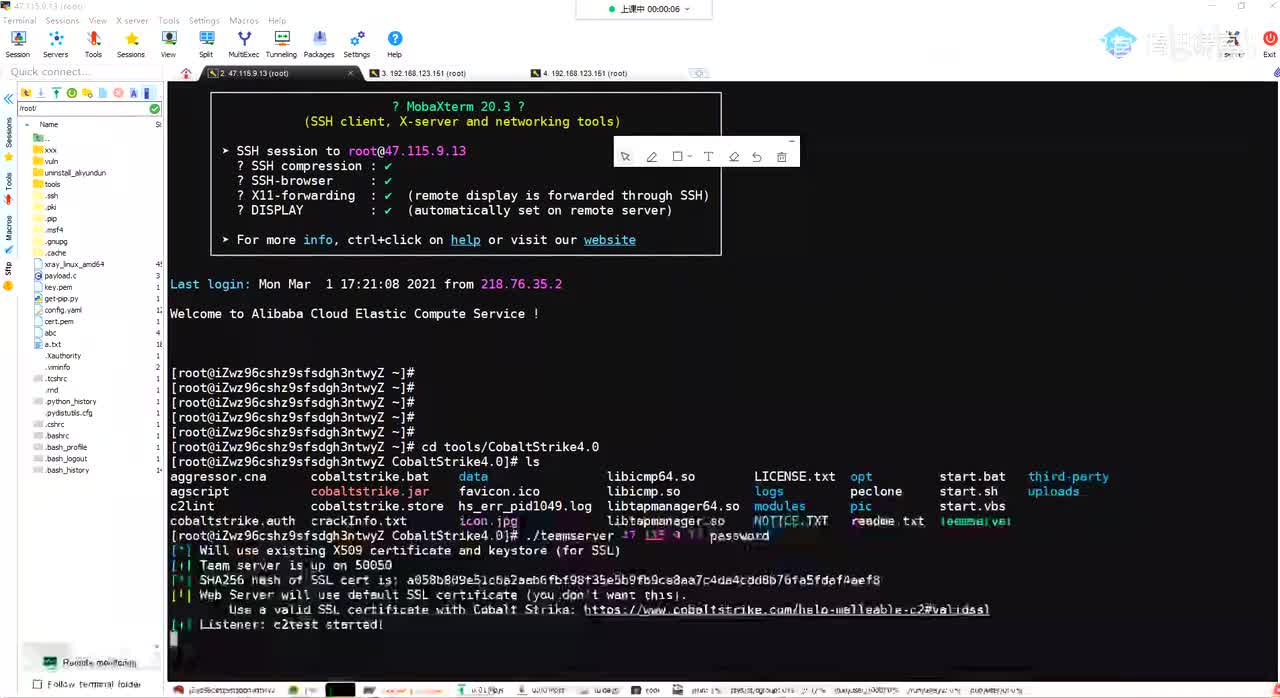Click the cobaltstrike.com help URL link
Viewport: 1280px width, 698px height.
pyautogui.click(x=786, y=609)
